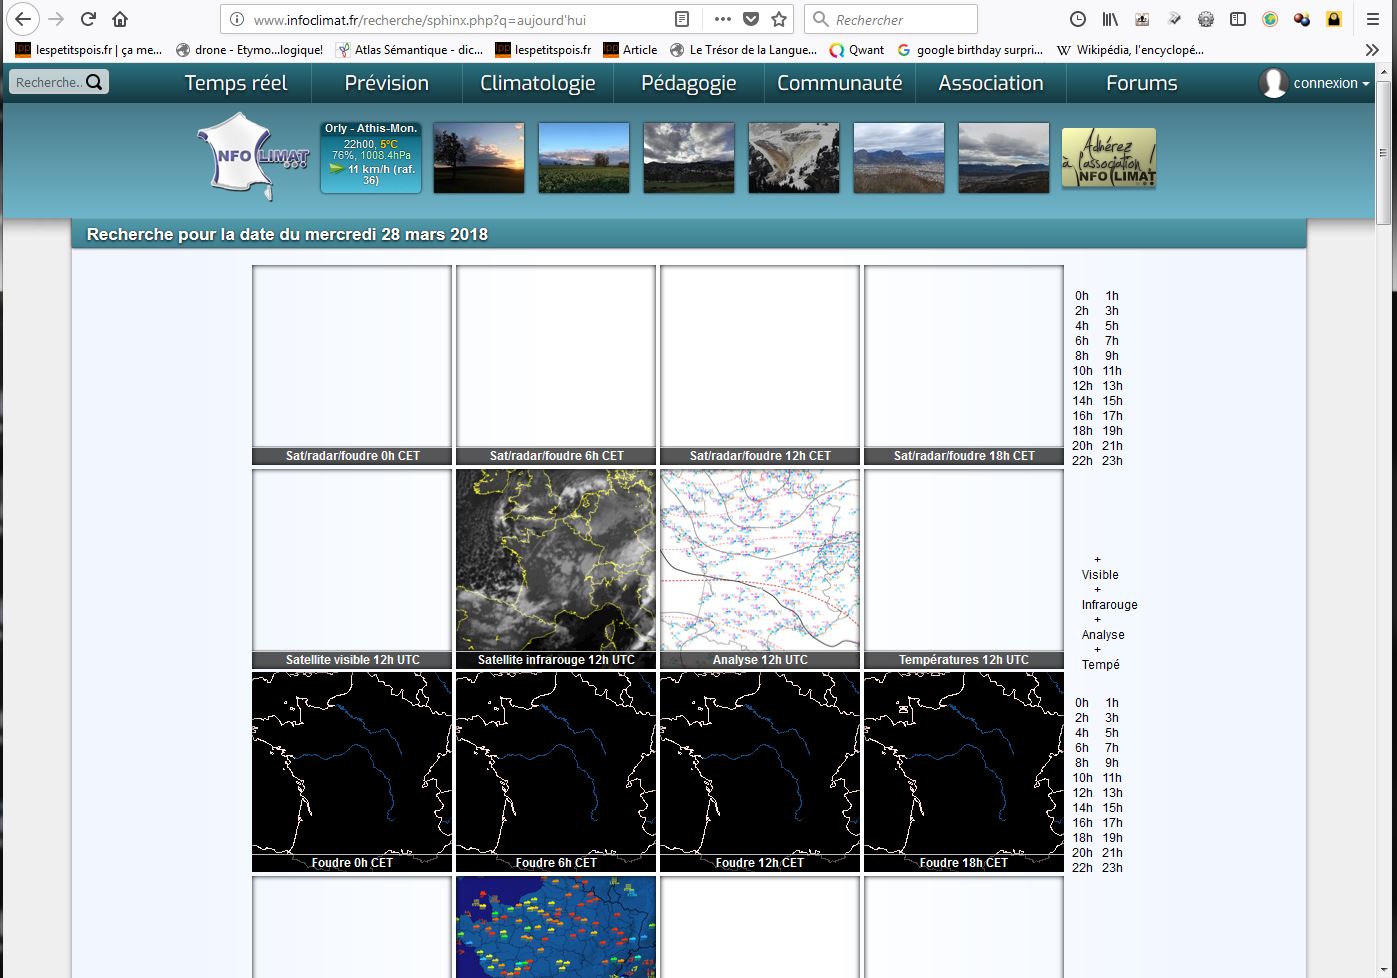Image resolution: width=1397 pixels, height=978 pixels.
Task: Open the Pocket save icon
Action: tap(751, 19)
